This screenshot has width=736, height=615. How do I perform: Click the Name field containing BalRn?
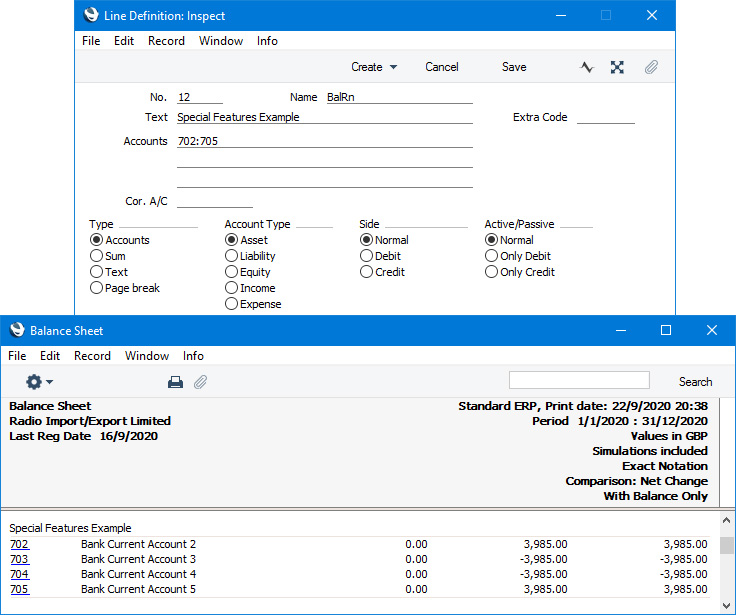point(399,97)
